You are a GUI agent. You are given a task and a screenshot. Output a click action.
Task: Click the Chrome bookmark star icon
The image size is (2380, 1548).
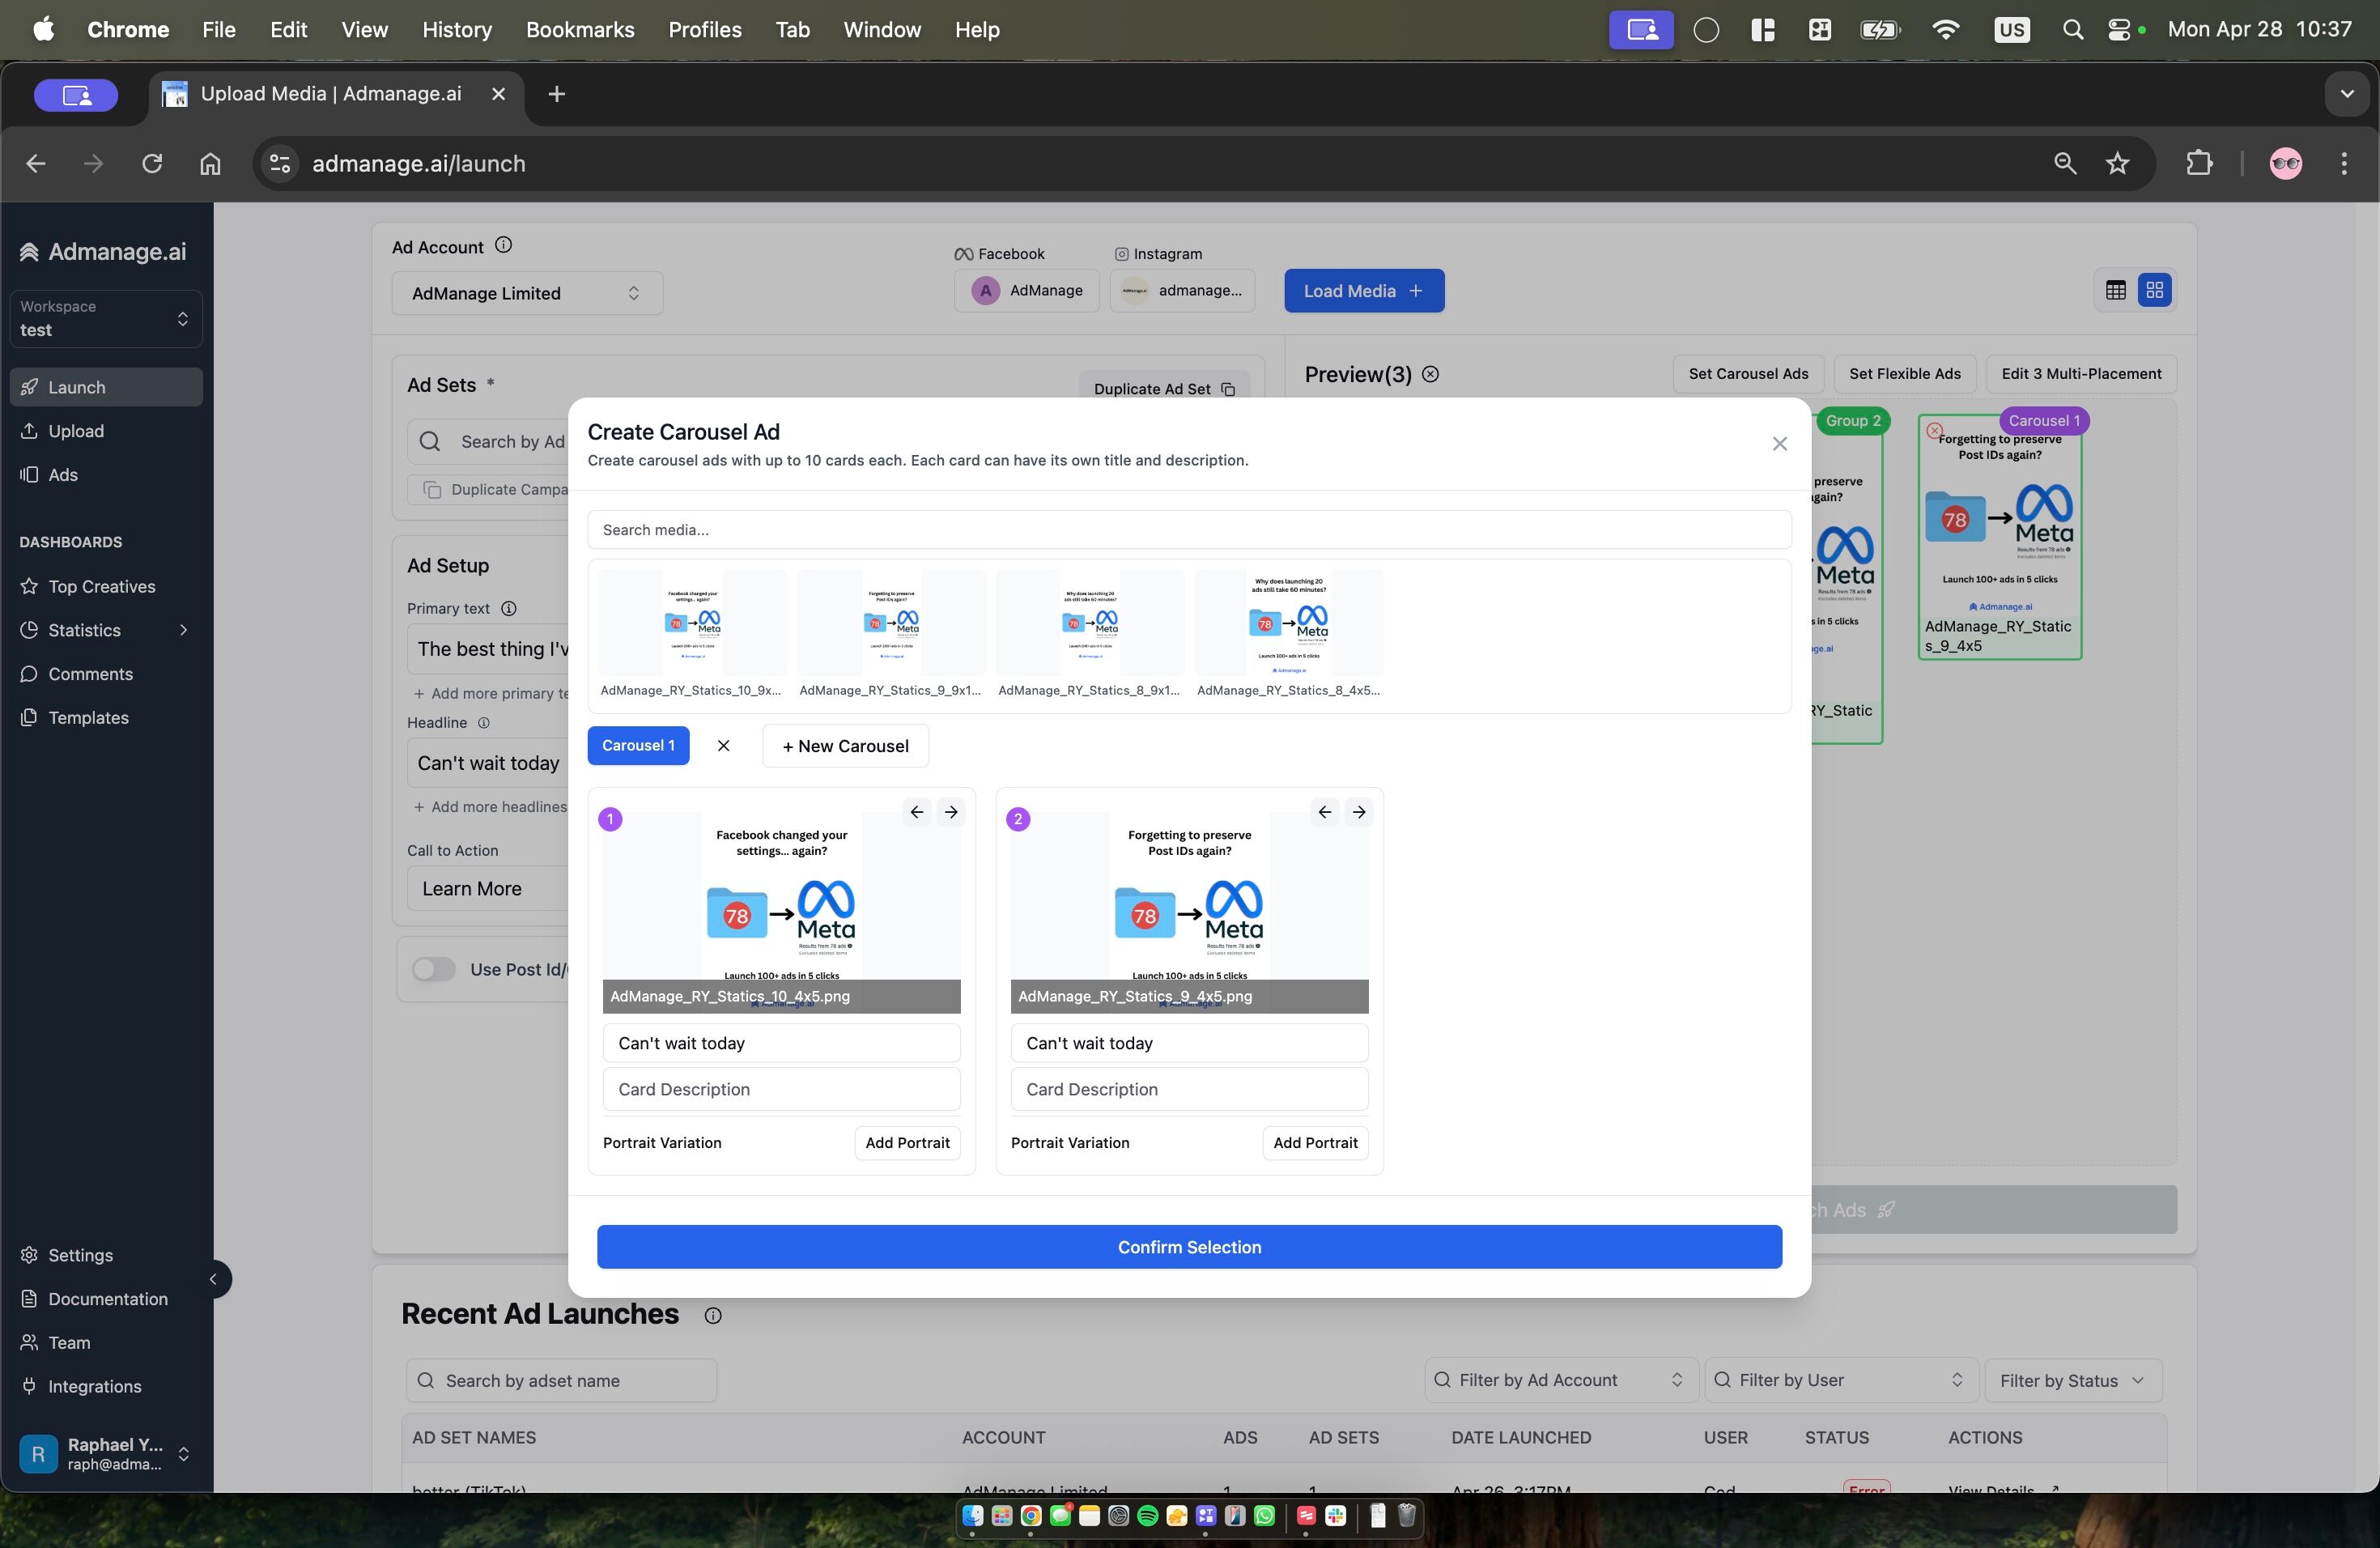point(2117,163)
